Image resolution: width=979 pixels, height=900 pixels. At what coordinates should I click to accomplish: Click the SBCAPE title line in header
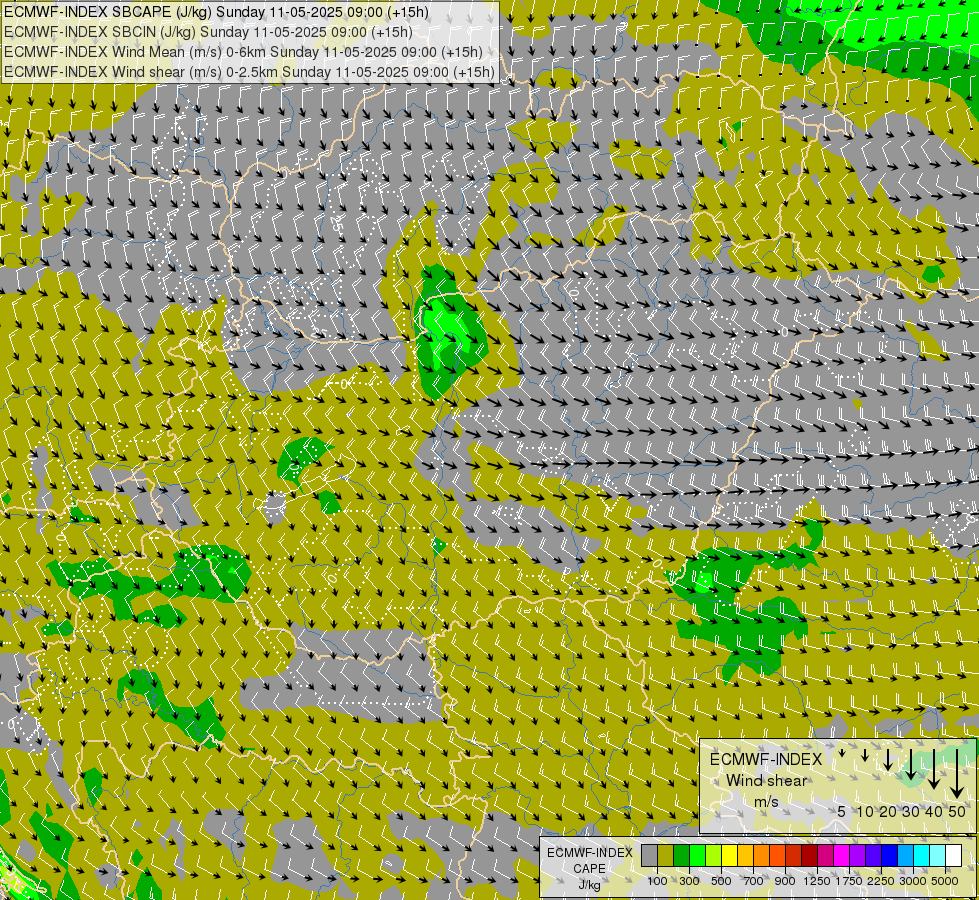pyautogui.click(x=216, y=12)
